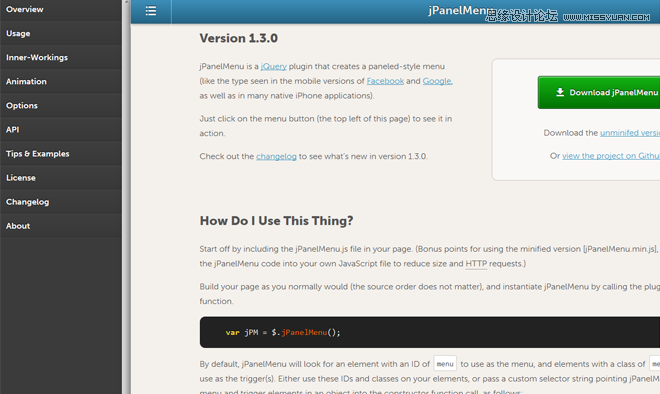
Task: Click the Version 1.3.0 heading
Action: [239, 38]
